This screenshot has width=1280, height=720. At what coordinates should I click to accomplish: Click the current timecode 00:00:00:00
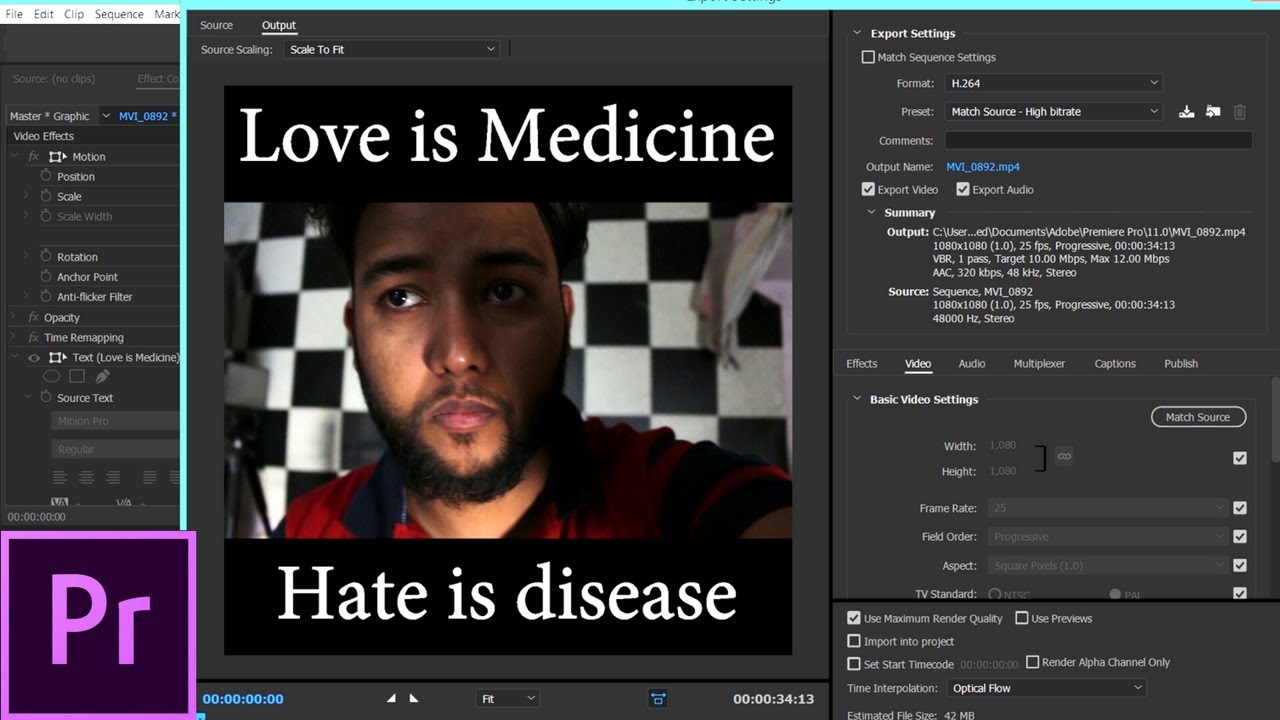tap(243, 699)
